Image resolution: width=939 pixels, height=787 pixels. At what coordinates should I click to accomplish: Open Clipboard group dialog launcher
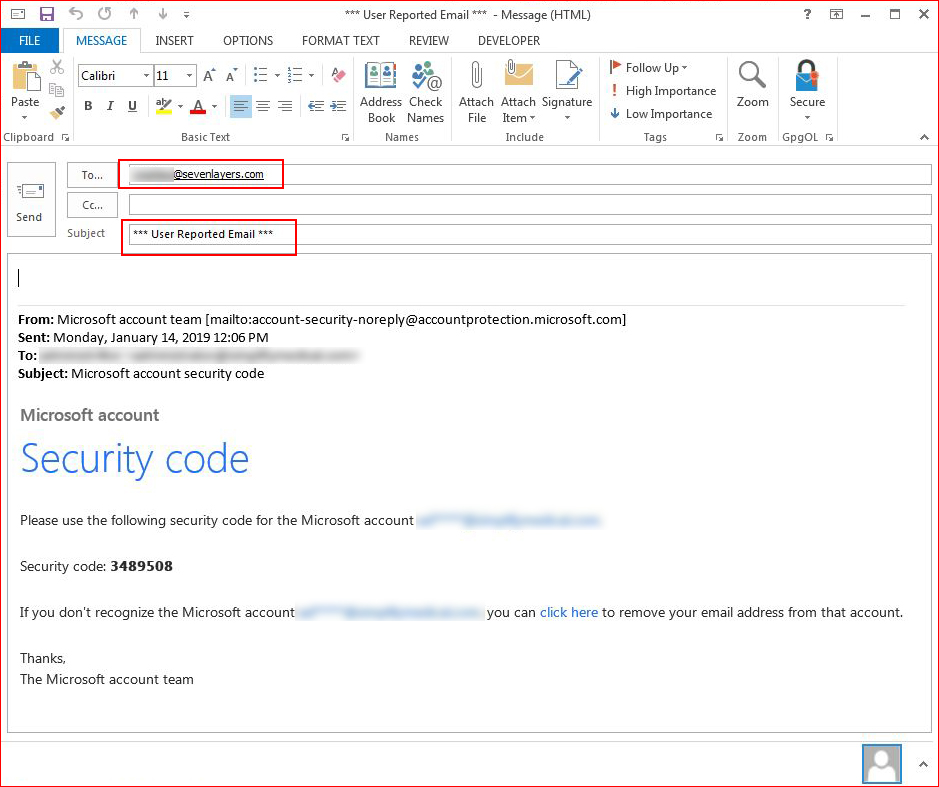coord(65,138)
